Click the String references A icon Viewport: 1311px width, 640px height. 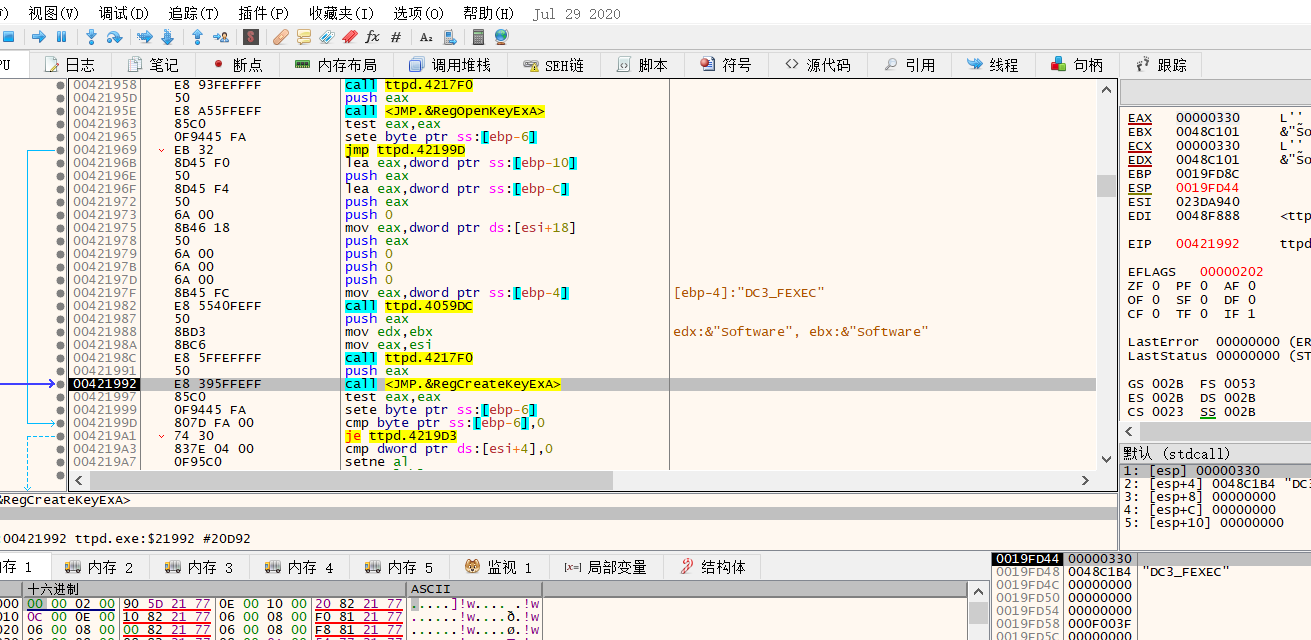[426, 37]
